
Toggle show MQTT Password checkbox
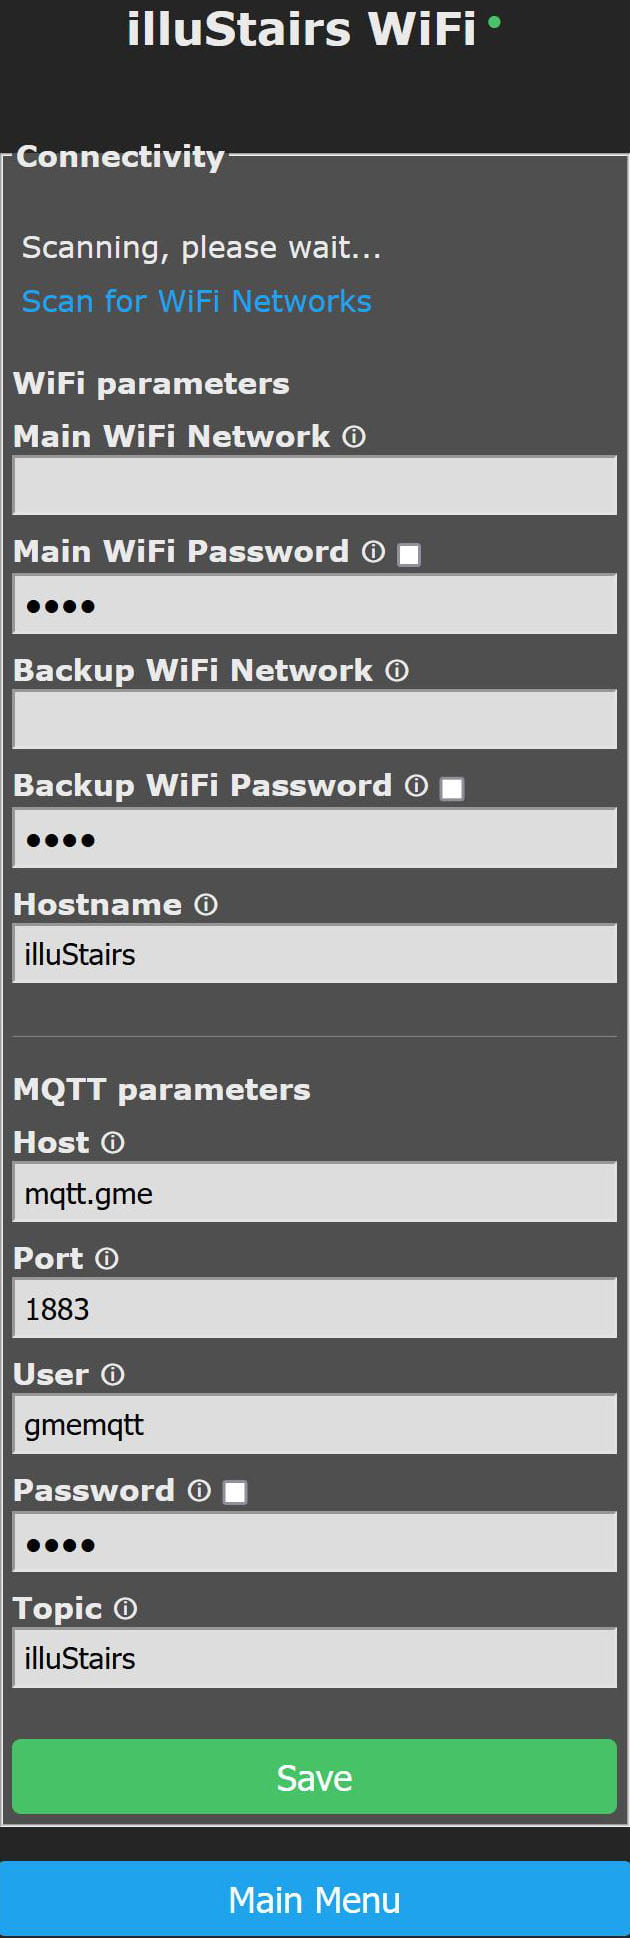click(235, 1493)
